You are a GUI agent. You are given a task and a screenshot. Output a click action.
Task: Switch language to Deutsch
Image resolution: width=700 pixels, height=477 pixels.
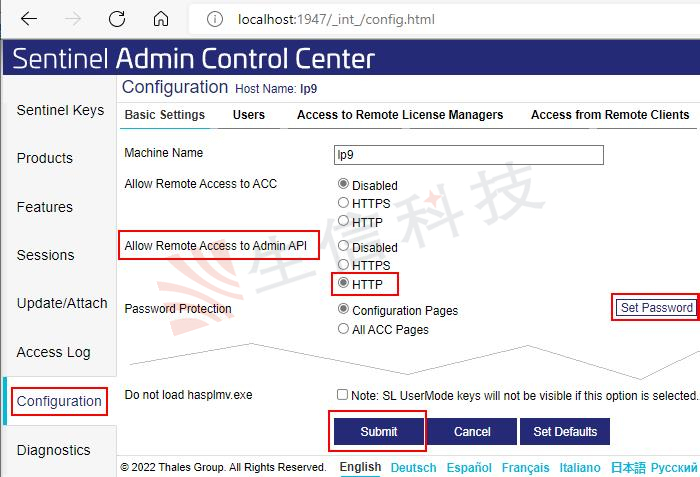point(413,468)
